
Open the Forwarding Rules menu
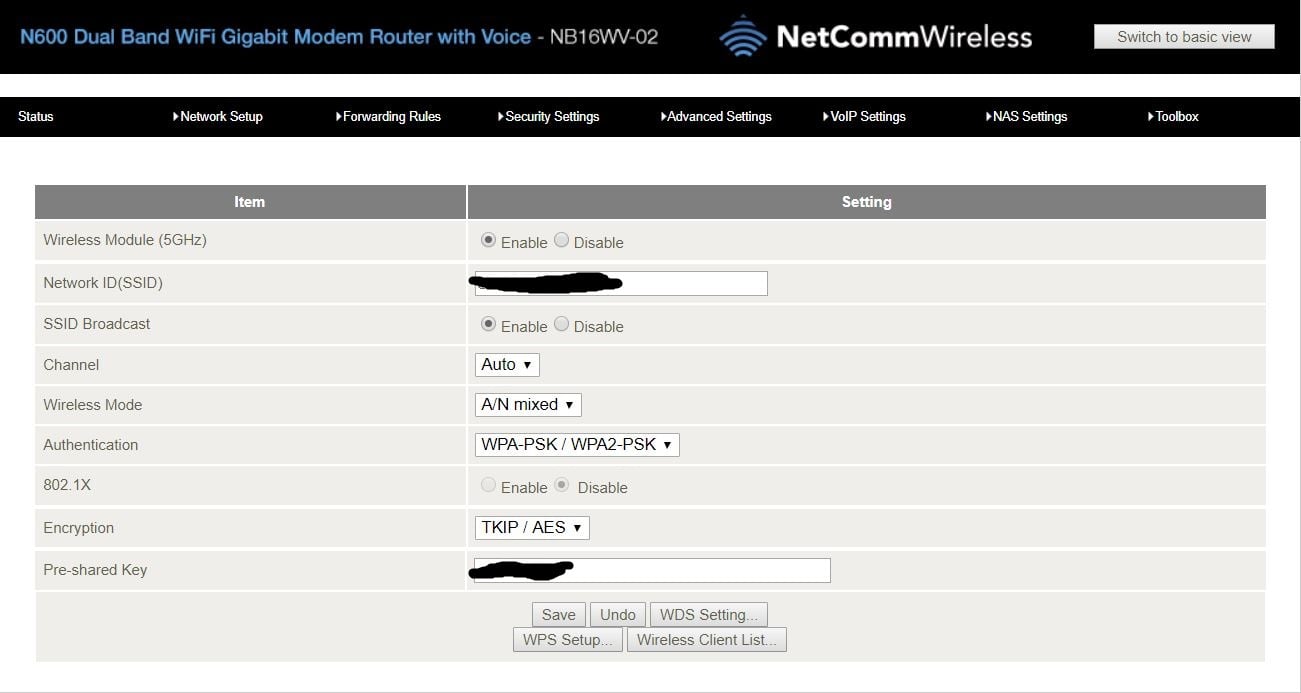[388, 117]
